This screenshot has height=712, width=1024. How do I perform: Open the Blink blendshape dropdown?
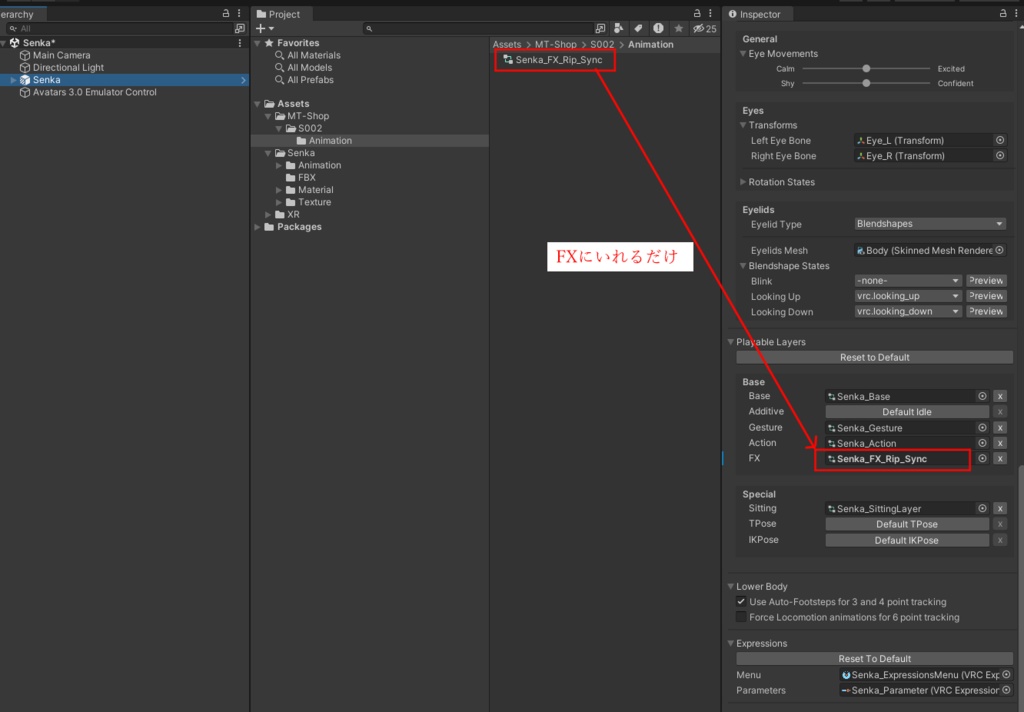[x=908, y=280]
